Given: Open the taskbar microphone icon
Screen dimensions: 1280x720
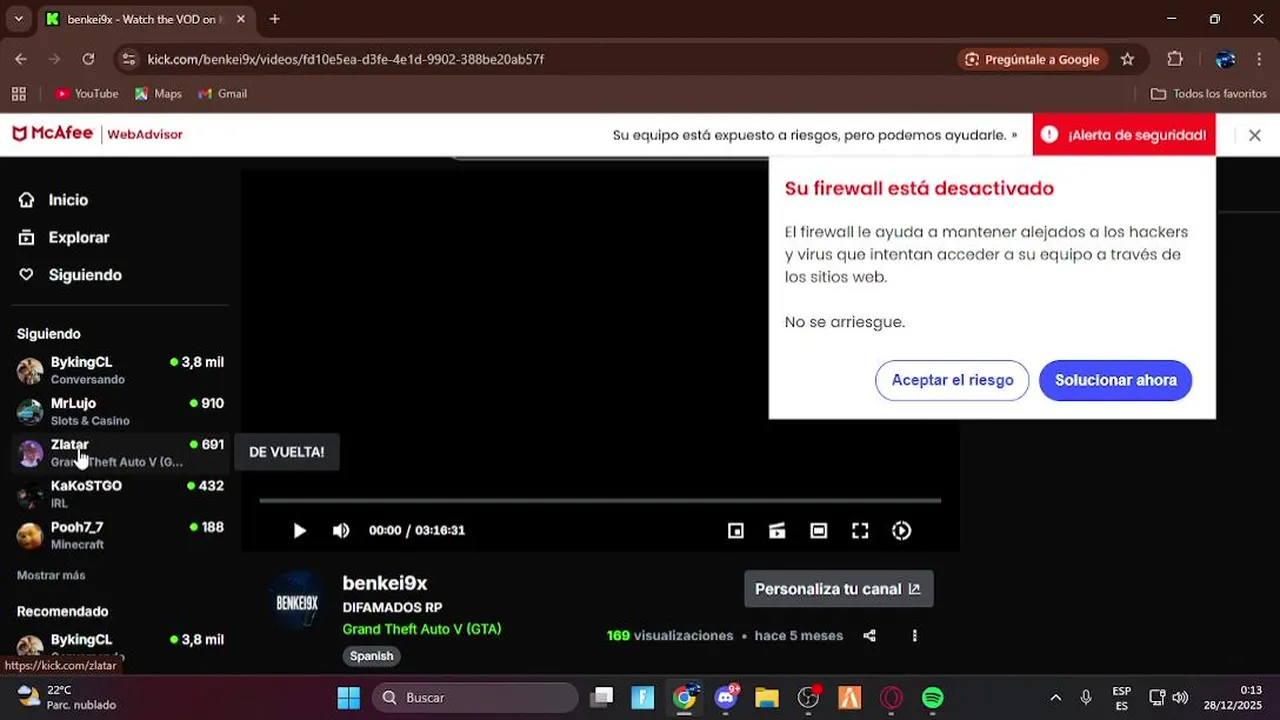Looking at the screenshot, I should point(1086,698).
